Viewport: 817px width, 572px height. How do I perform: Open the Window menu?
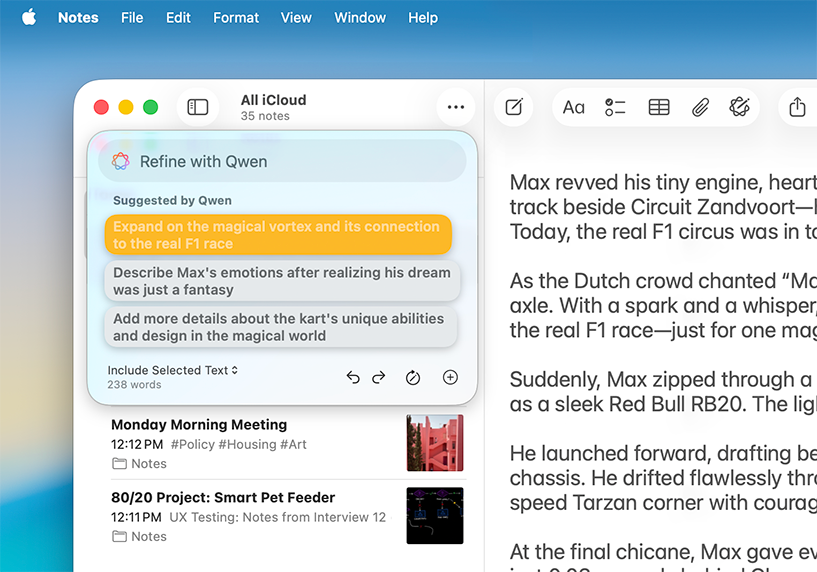(x=360, y=18)
